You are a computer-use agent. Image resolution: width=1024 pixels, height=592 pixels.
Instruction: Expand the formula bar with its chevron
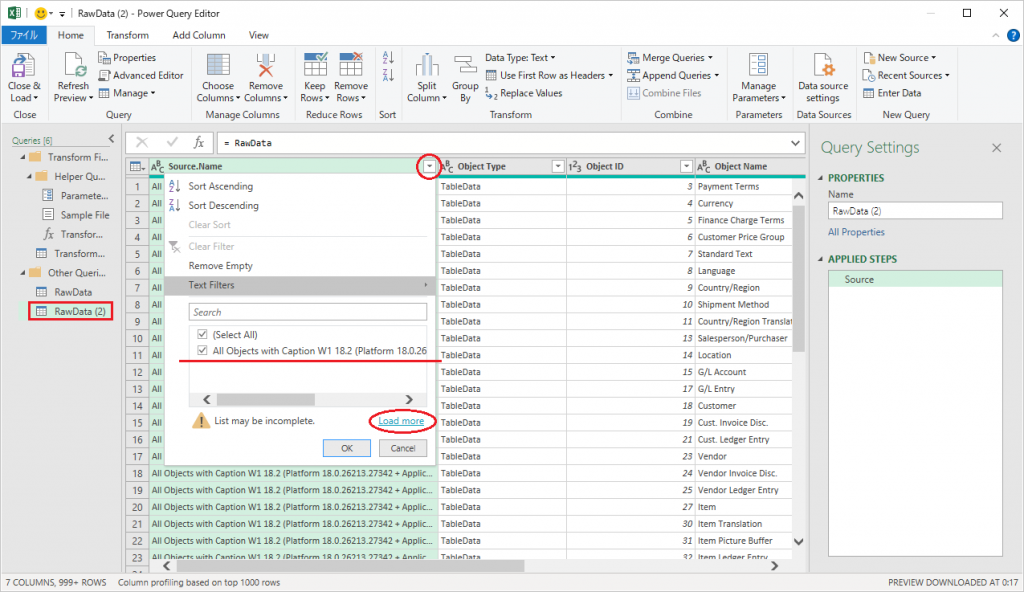[x=795, y=143]
